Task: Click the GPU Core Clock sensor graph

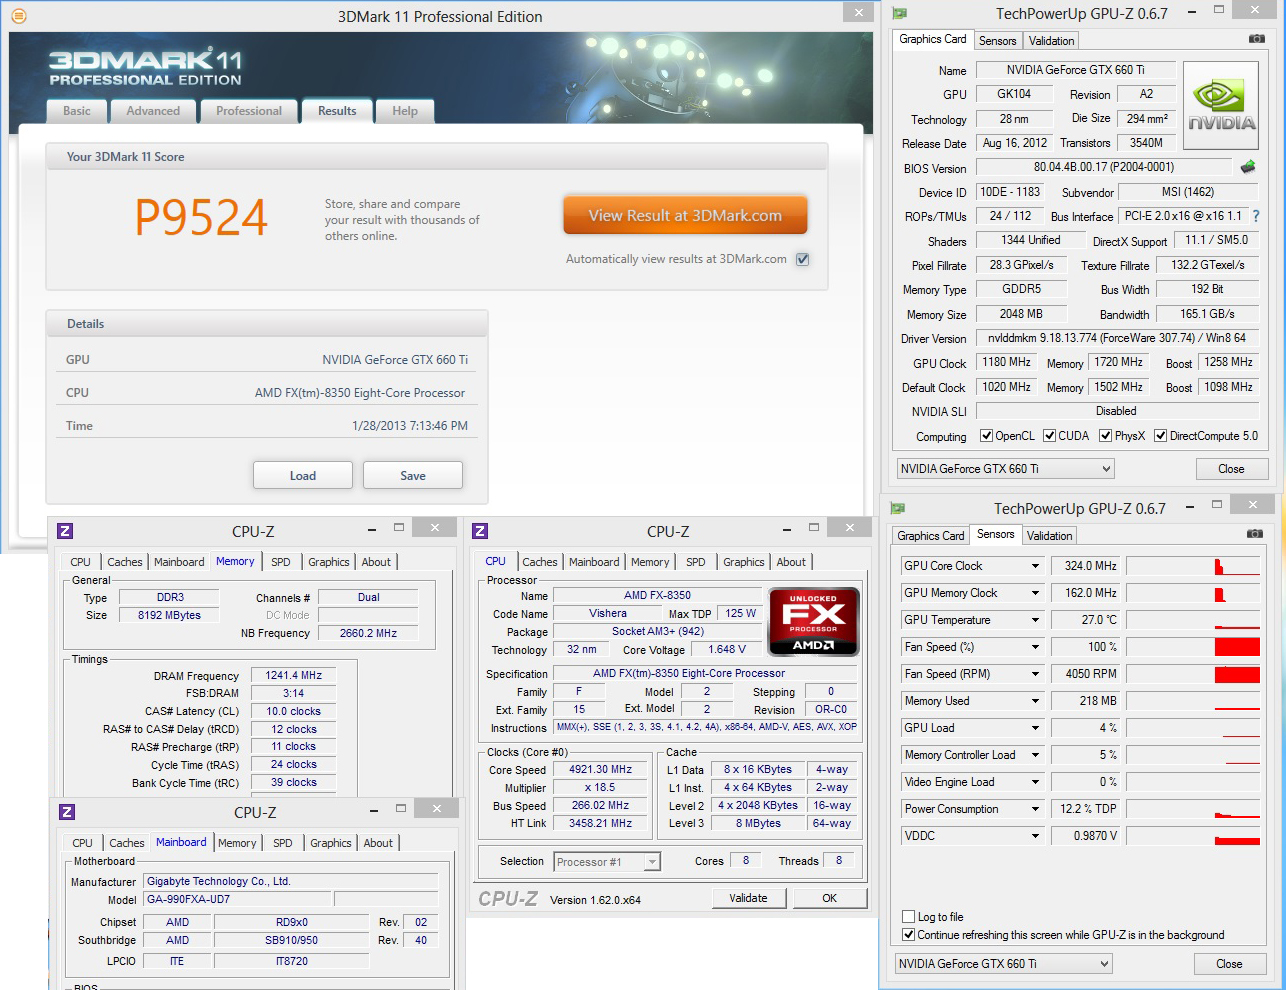Action: click(x=1192, y=566)
